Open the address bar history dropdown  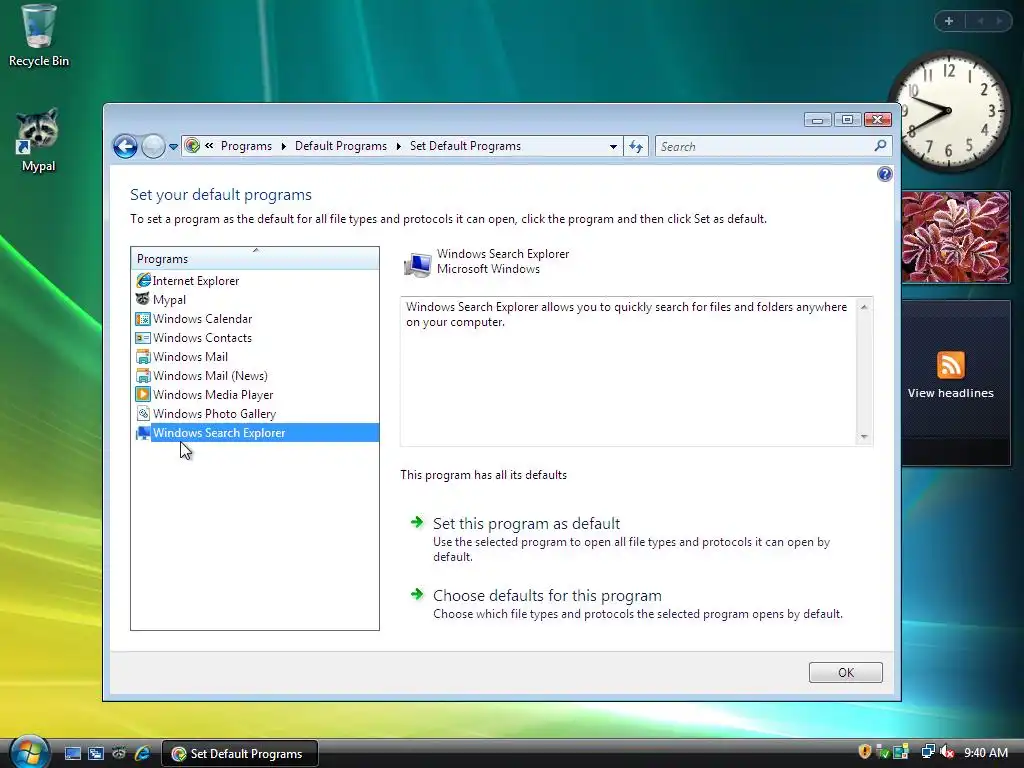click(x=613, y=147)
